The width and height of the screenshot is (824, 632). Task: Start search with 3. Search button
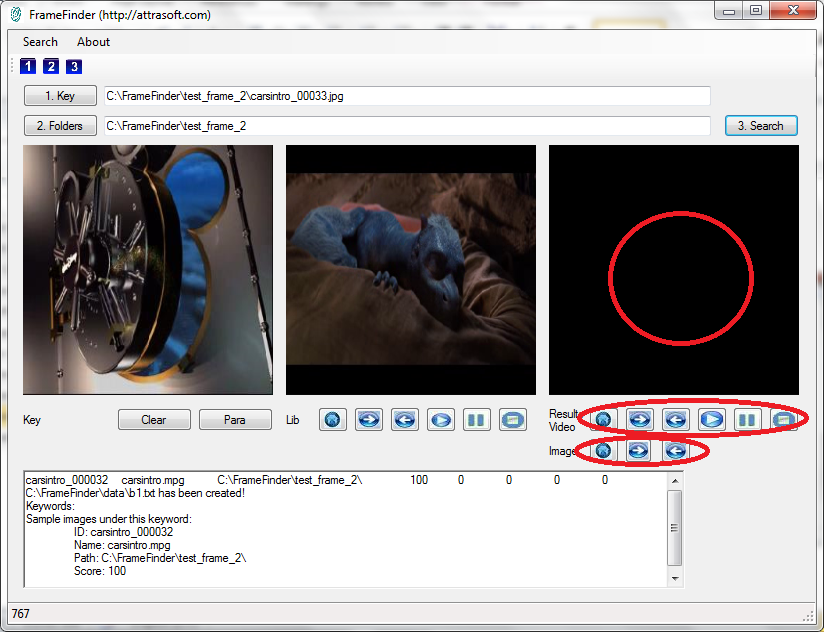click(x=761, y=126)
